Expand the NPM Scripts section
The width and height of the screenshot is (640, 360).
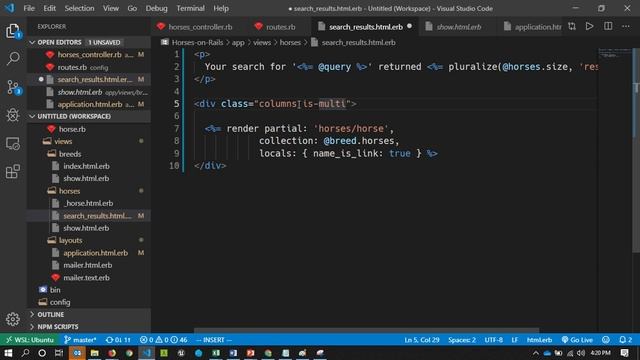tap(58, 327)
